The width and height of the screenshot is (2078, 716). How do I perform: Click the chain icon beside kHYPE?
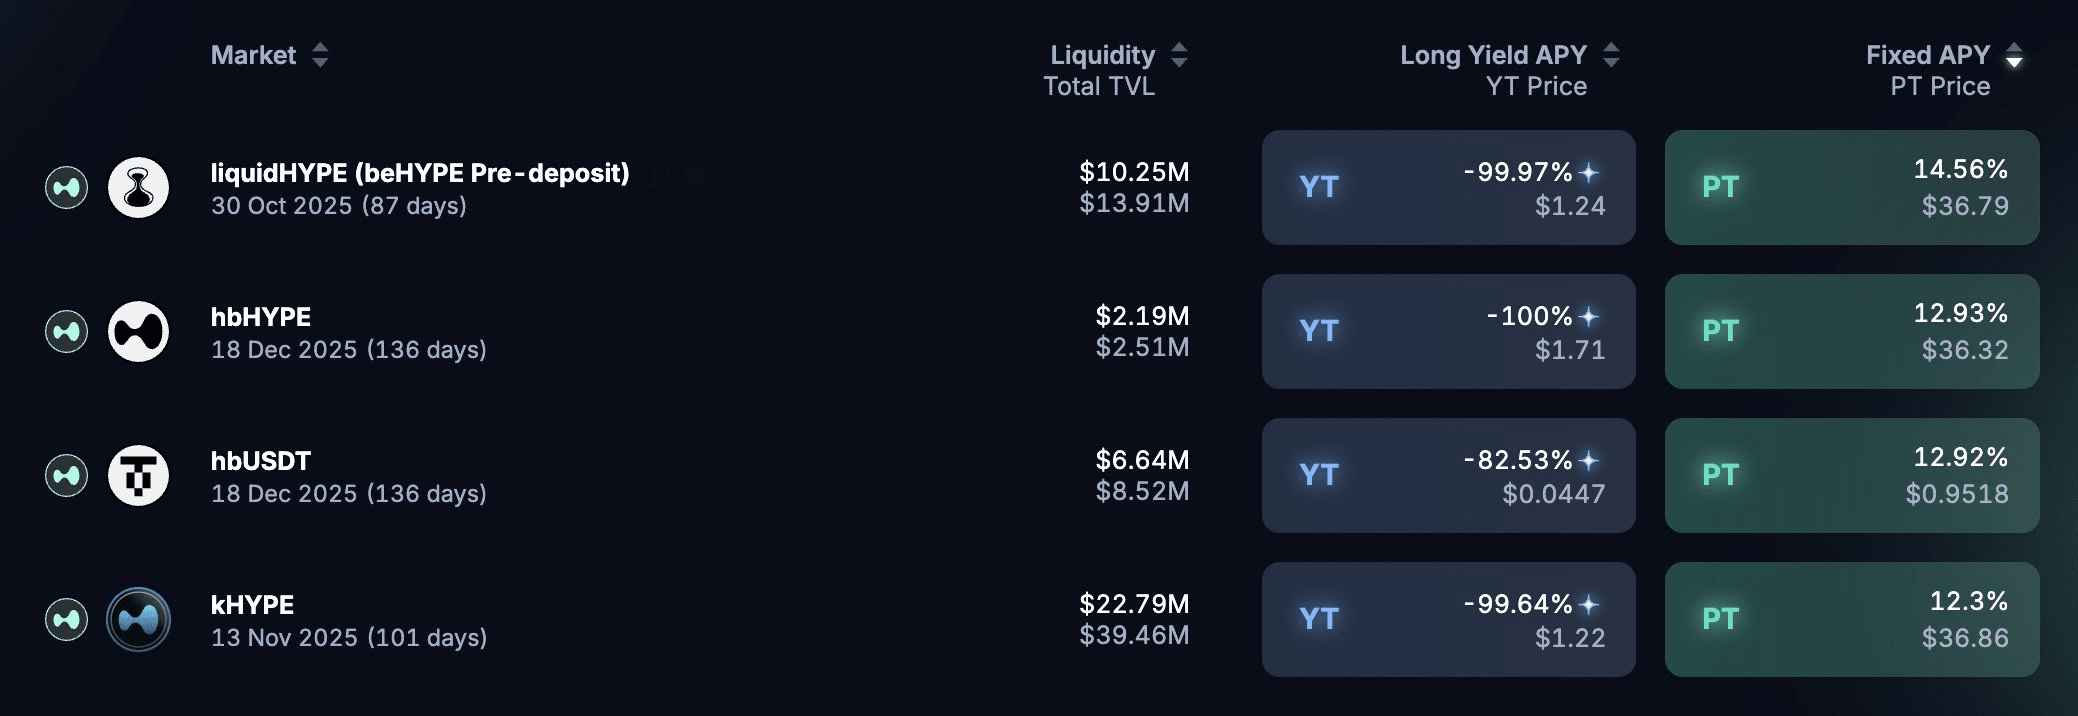click(66, 619)
